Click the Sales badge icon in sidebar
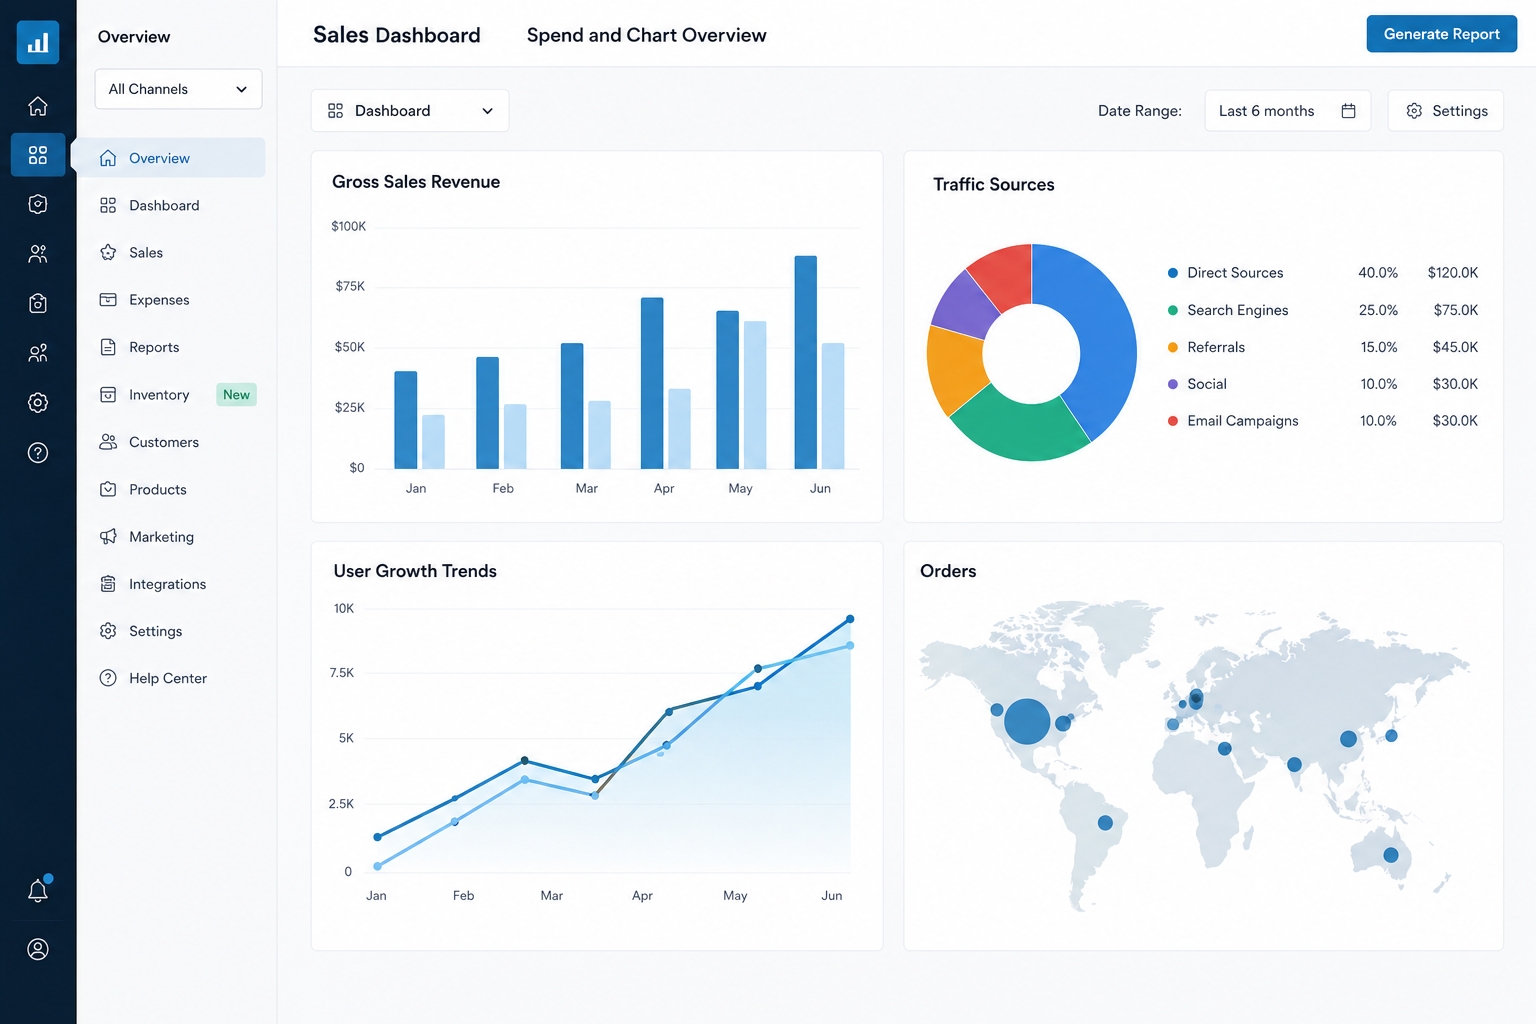This screenshot has width=1536, height=1024. pos(108,252)
